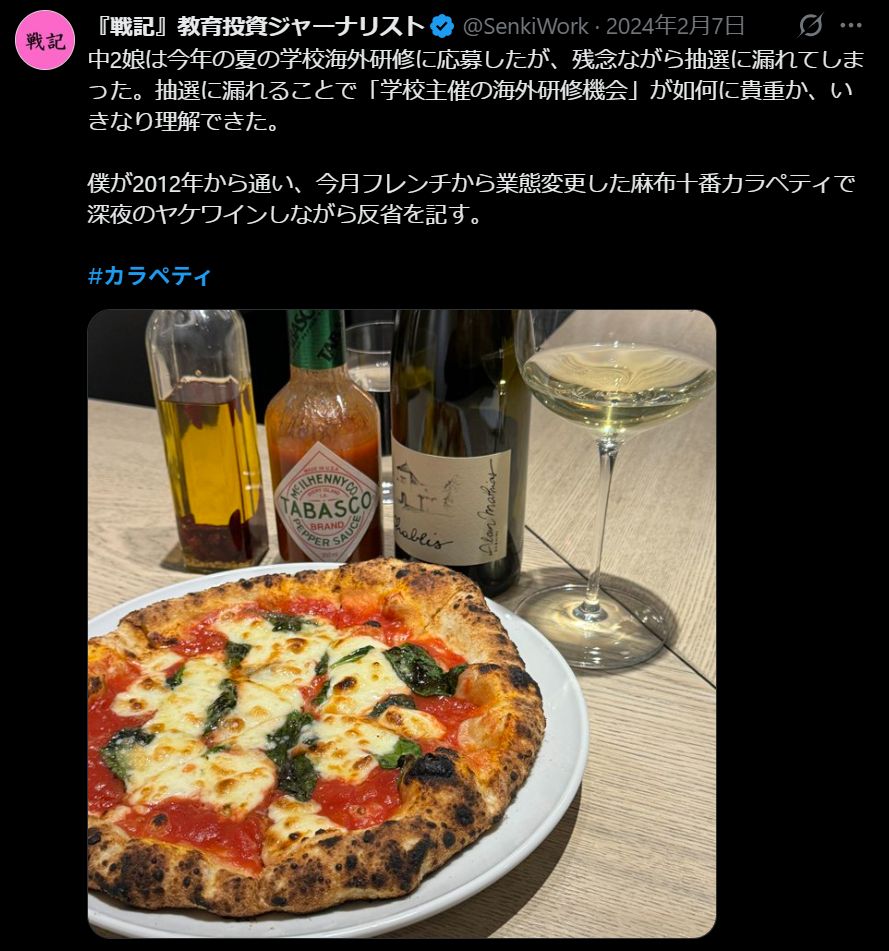This screenshot has width=889, height=951.
Task: Open the @SenkiWork handle link
Action: (525, 26)
